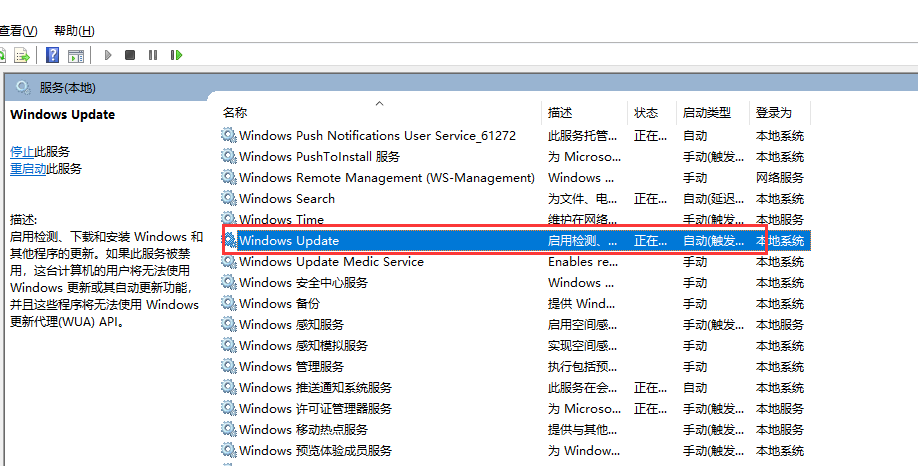Click the Start Service play icon
The width and height of the screenshot is (918, 466).
pyautogui.click(x=108, y=55)
